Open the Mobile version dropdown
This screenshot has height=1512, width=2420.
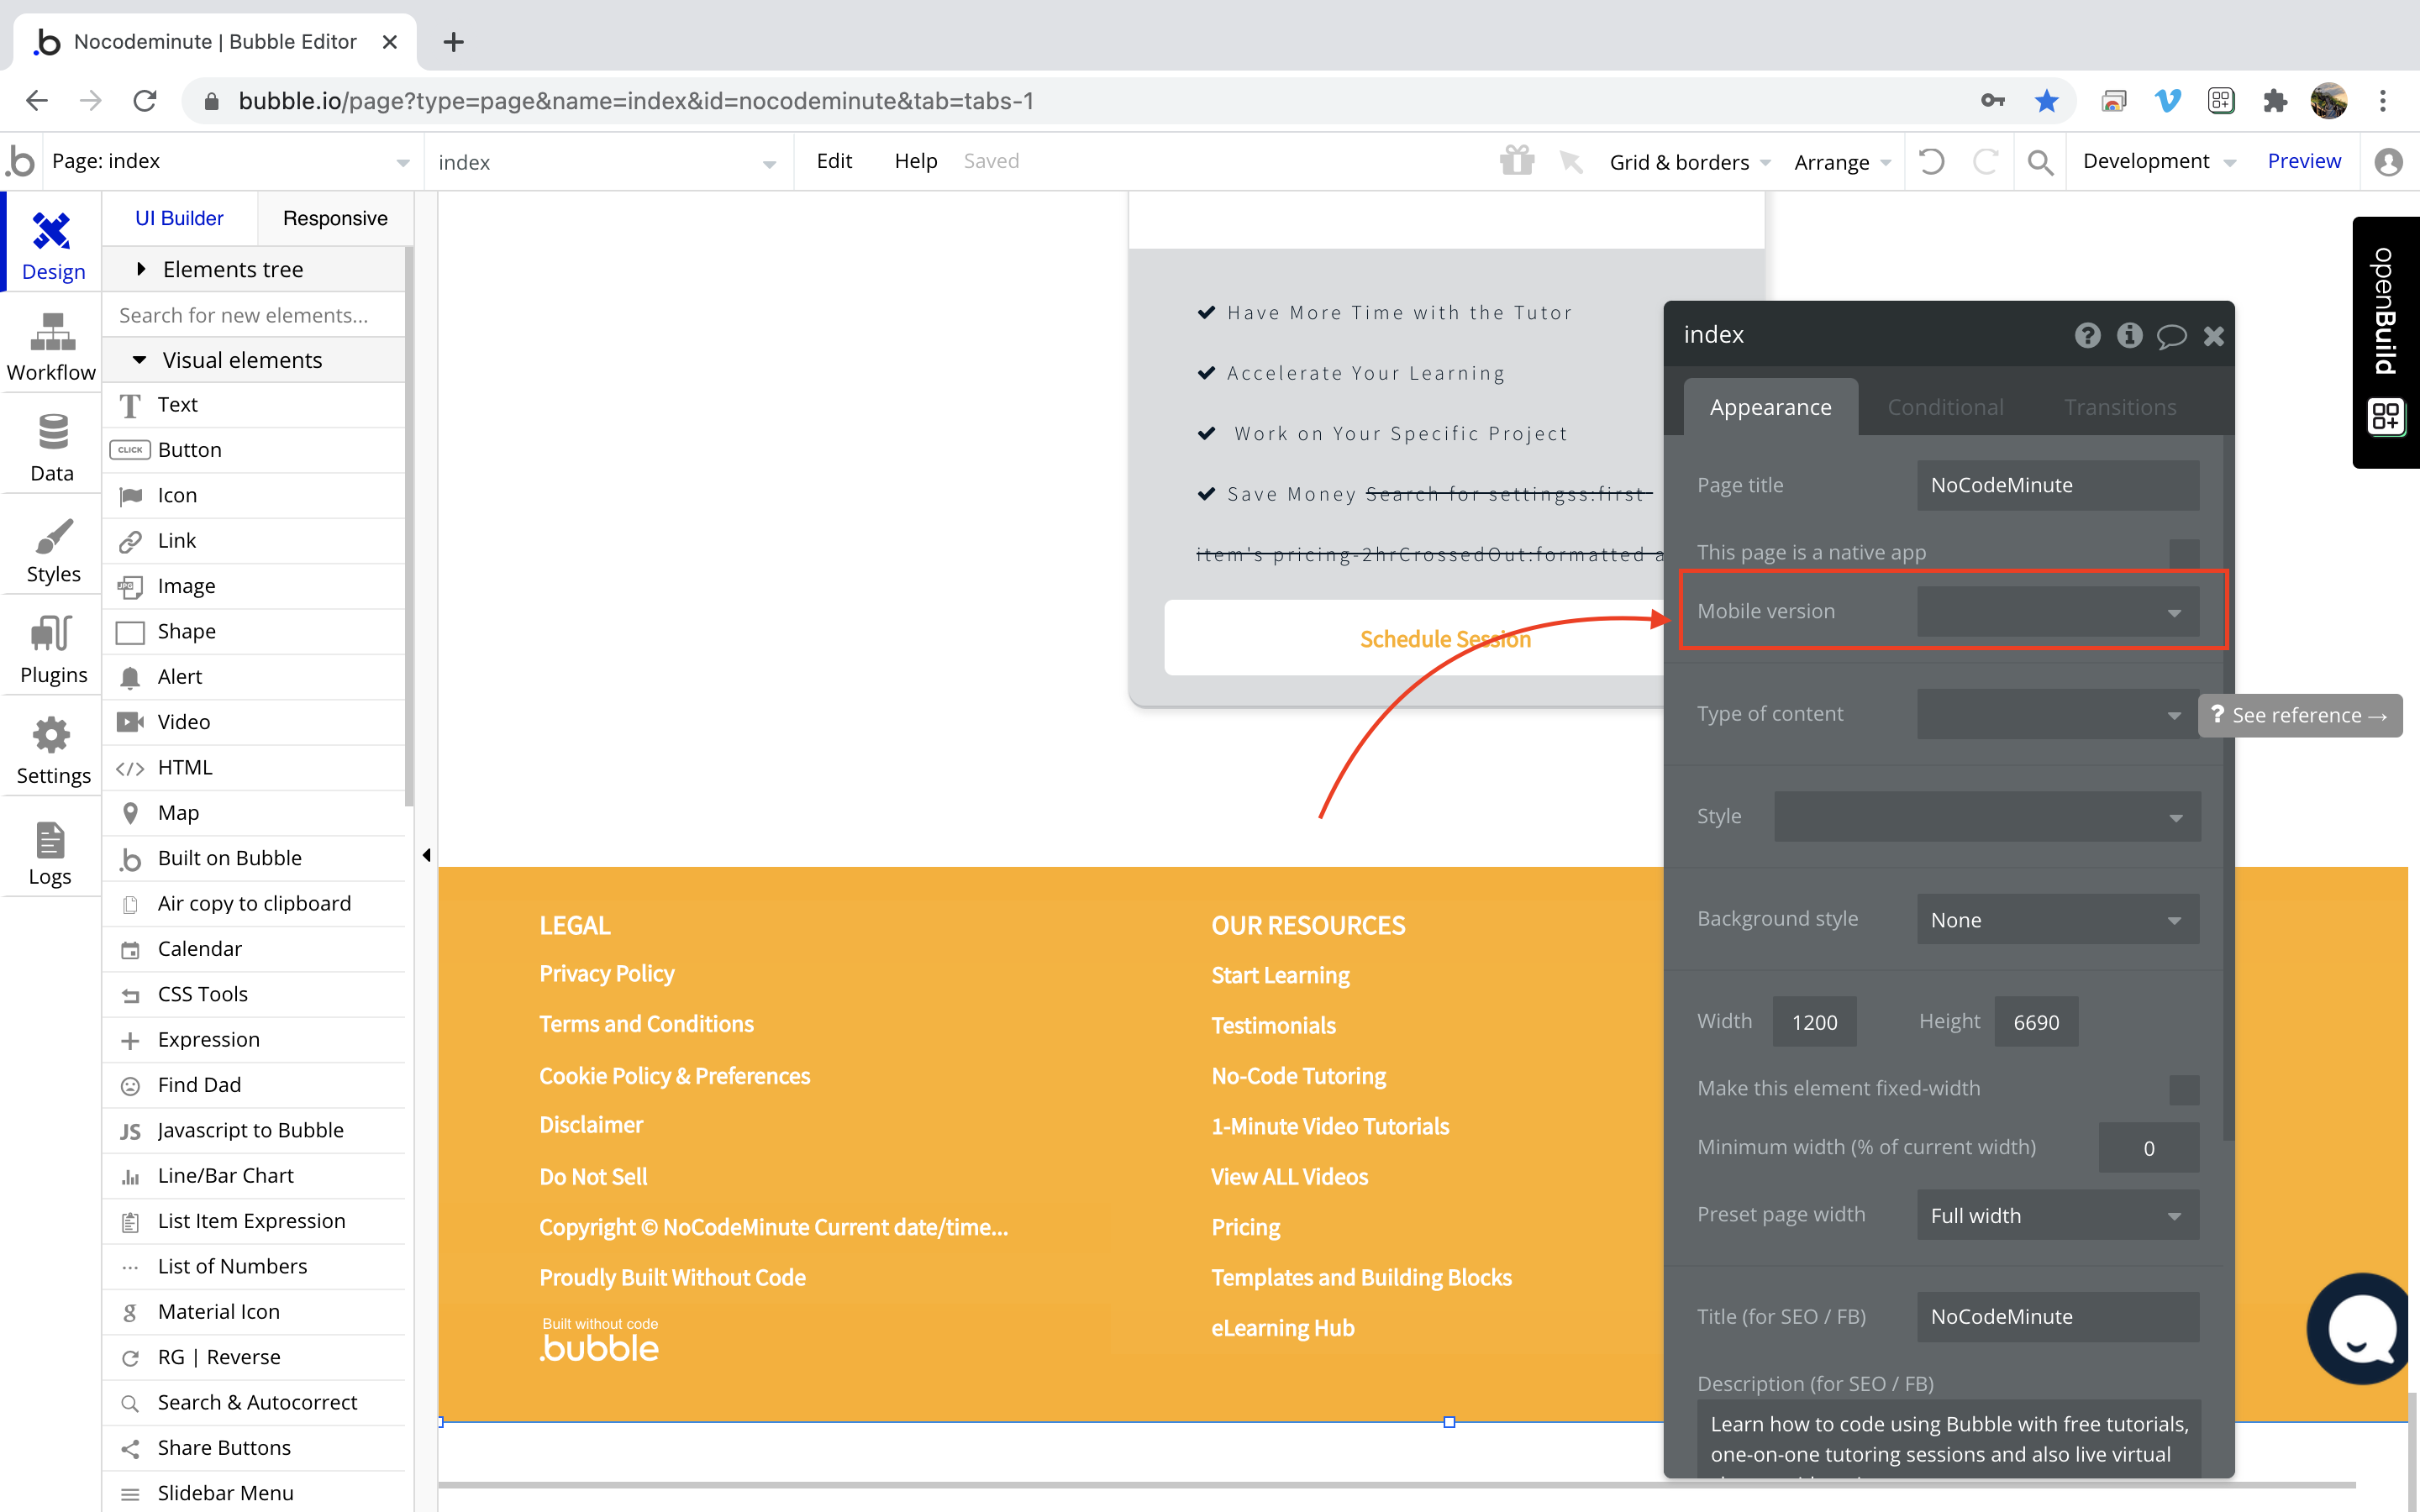(2057, 612)
